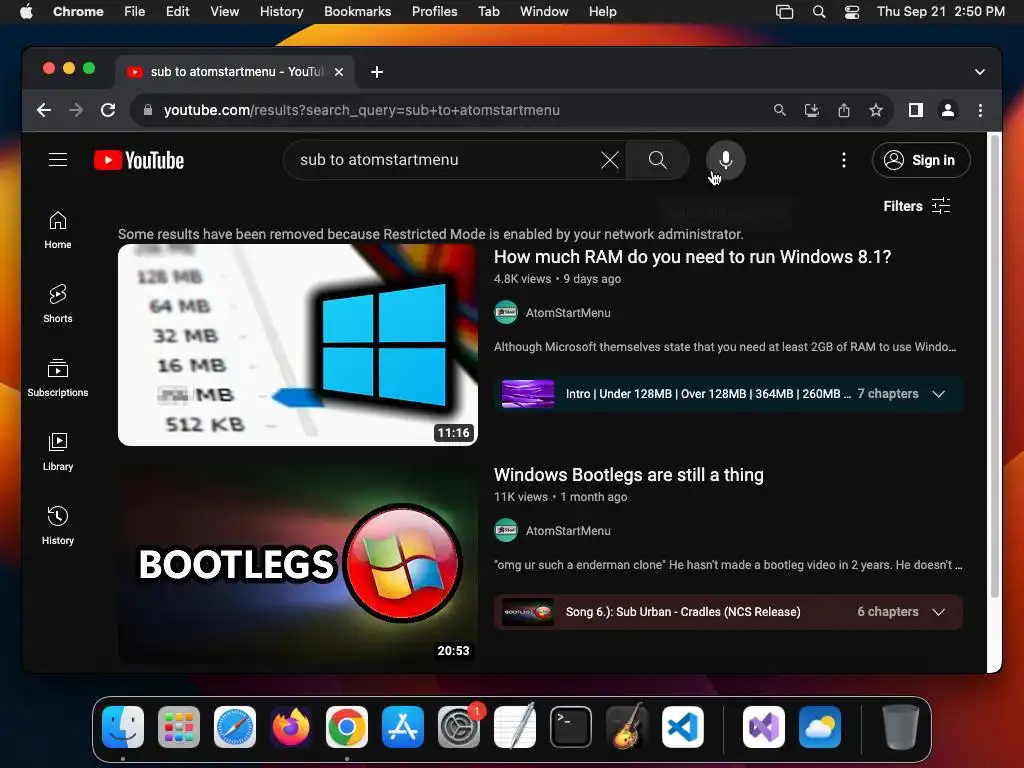Open macOS Control Center toggles
This screenshot has height=768, width=1024.
click(852, 12)
